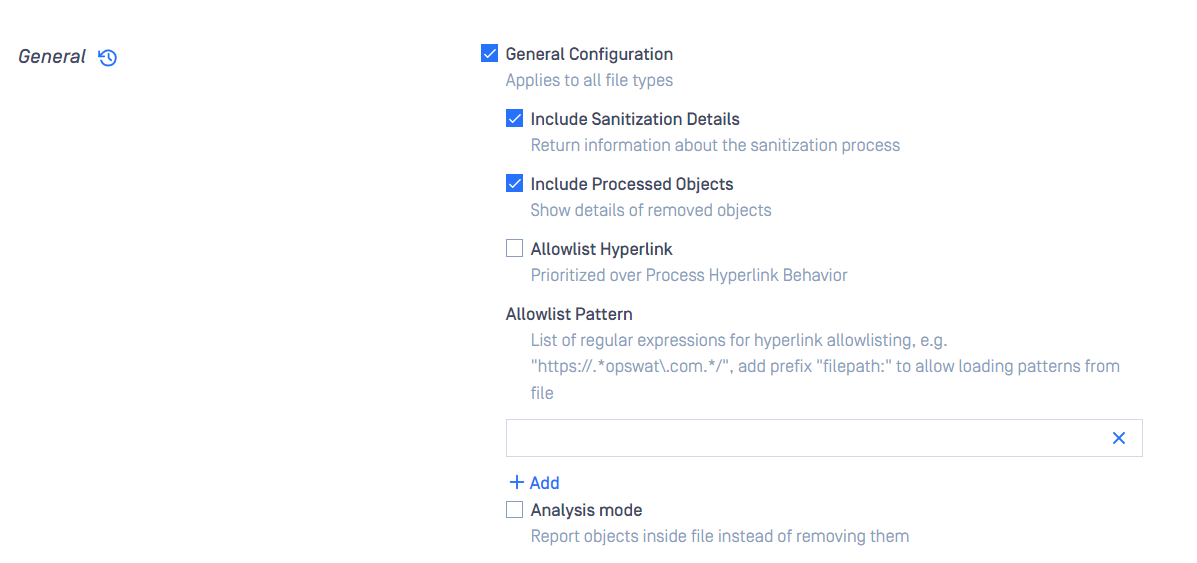
Task: Click 'Prioritized over Process Hyperlink Behavior' hint
Action: coord(689,275)
